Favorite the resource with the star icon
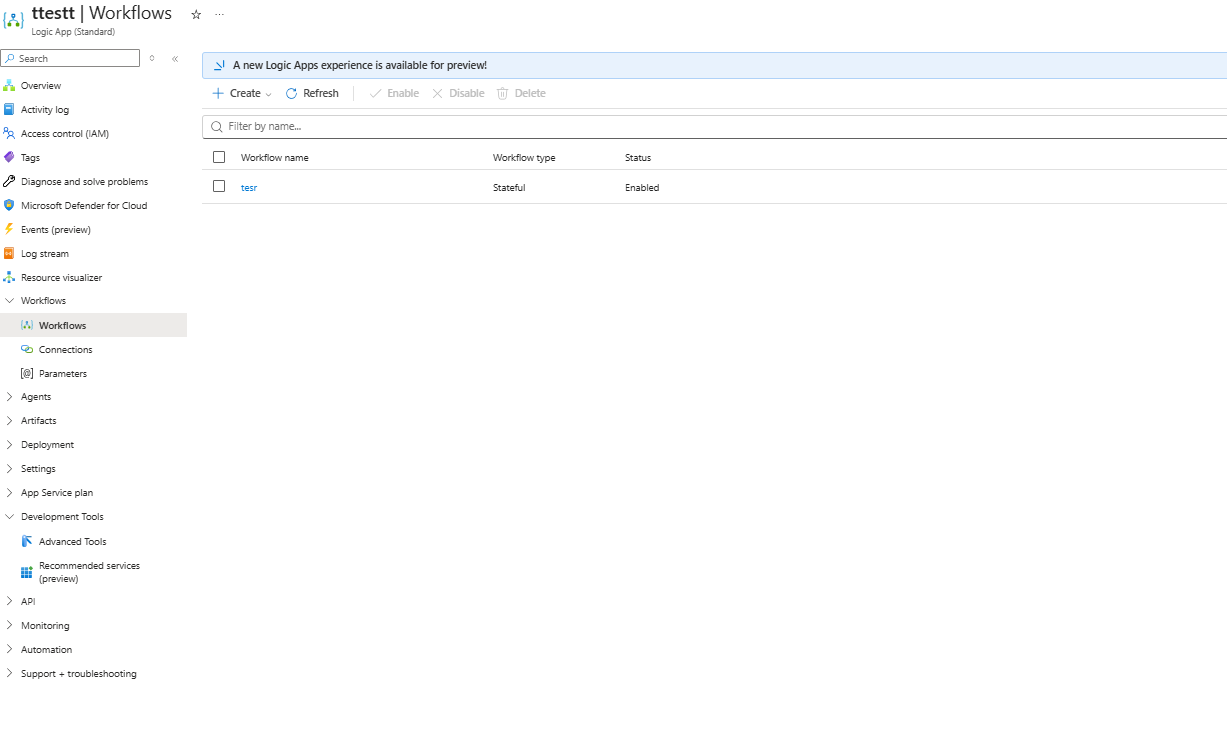Screen dimensions: 1227x740 click(x=196, y=15)
